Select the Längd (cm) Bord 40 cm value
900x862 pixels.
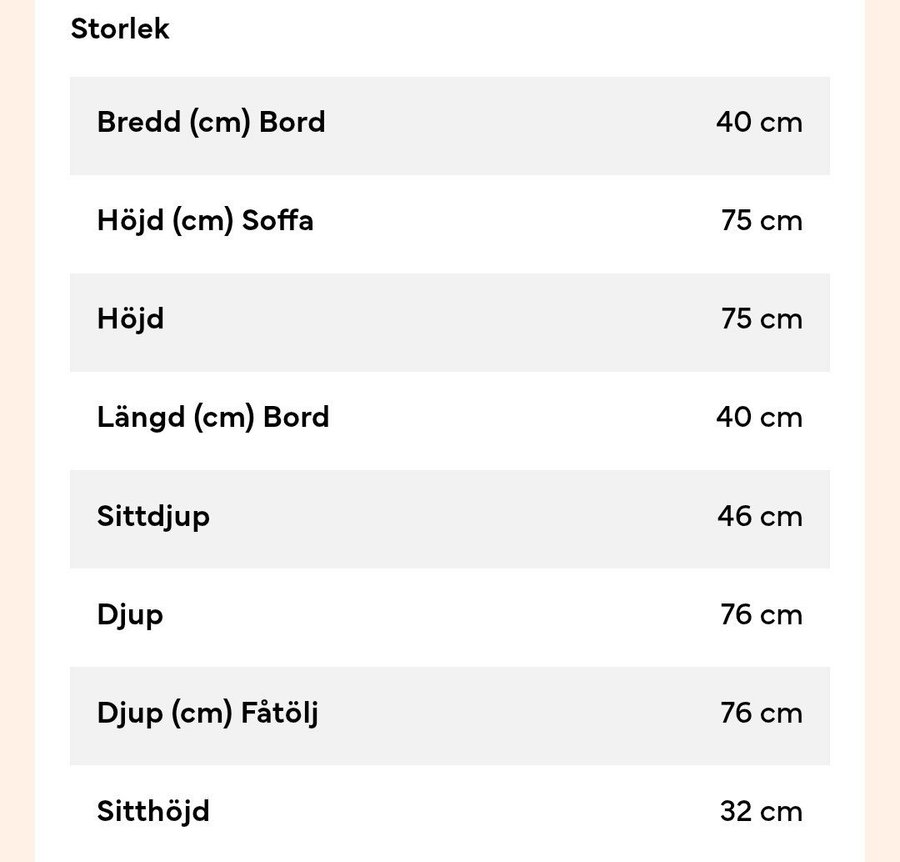[x=759, y=417]
